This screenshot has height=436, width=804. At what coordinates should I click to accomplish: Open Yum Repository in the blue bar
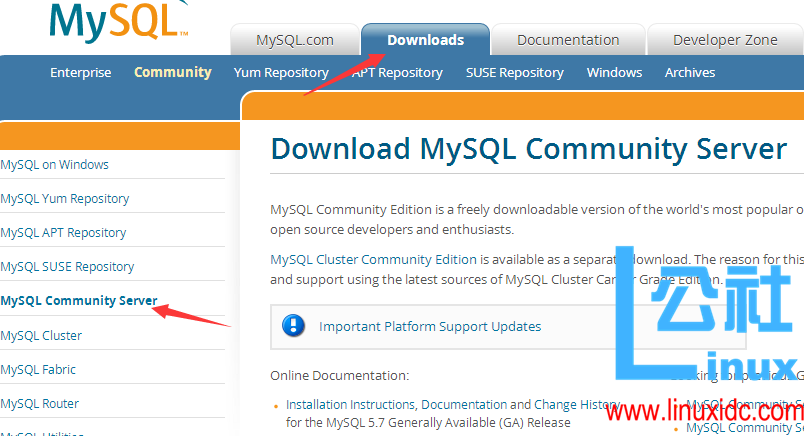click(x=281, y=73)
